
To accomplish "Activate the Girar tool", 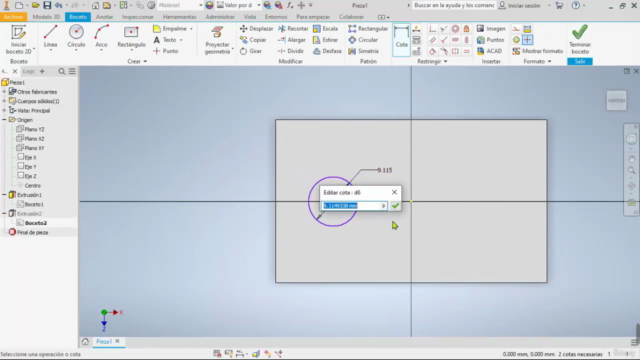I will point(251,51).
